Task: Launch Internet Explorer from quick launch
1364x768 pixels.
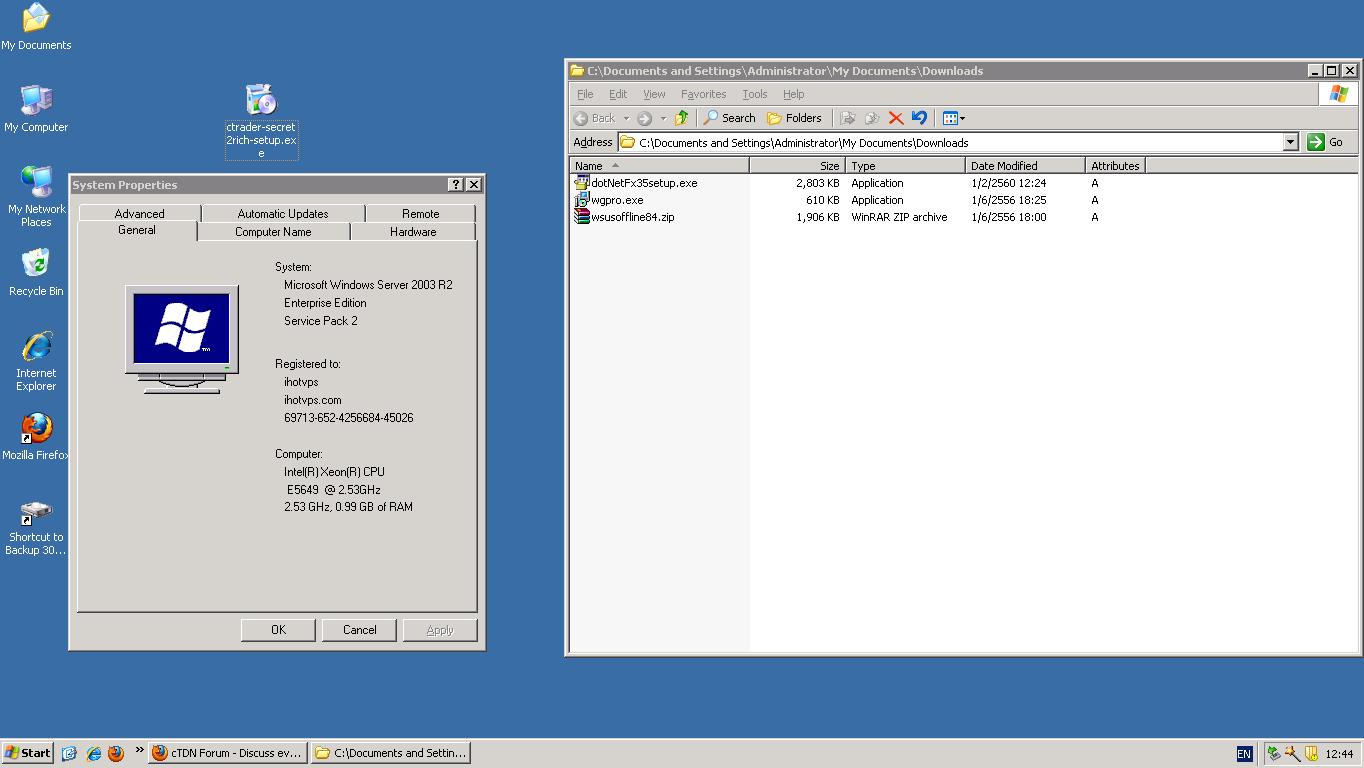Action: [93, 753]
